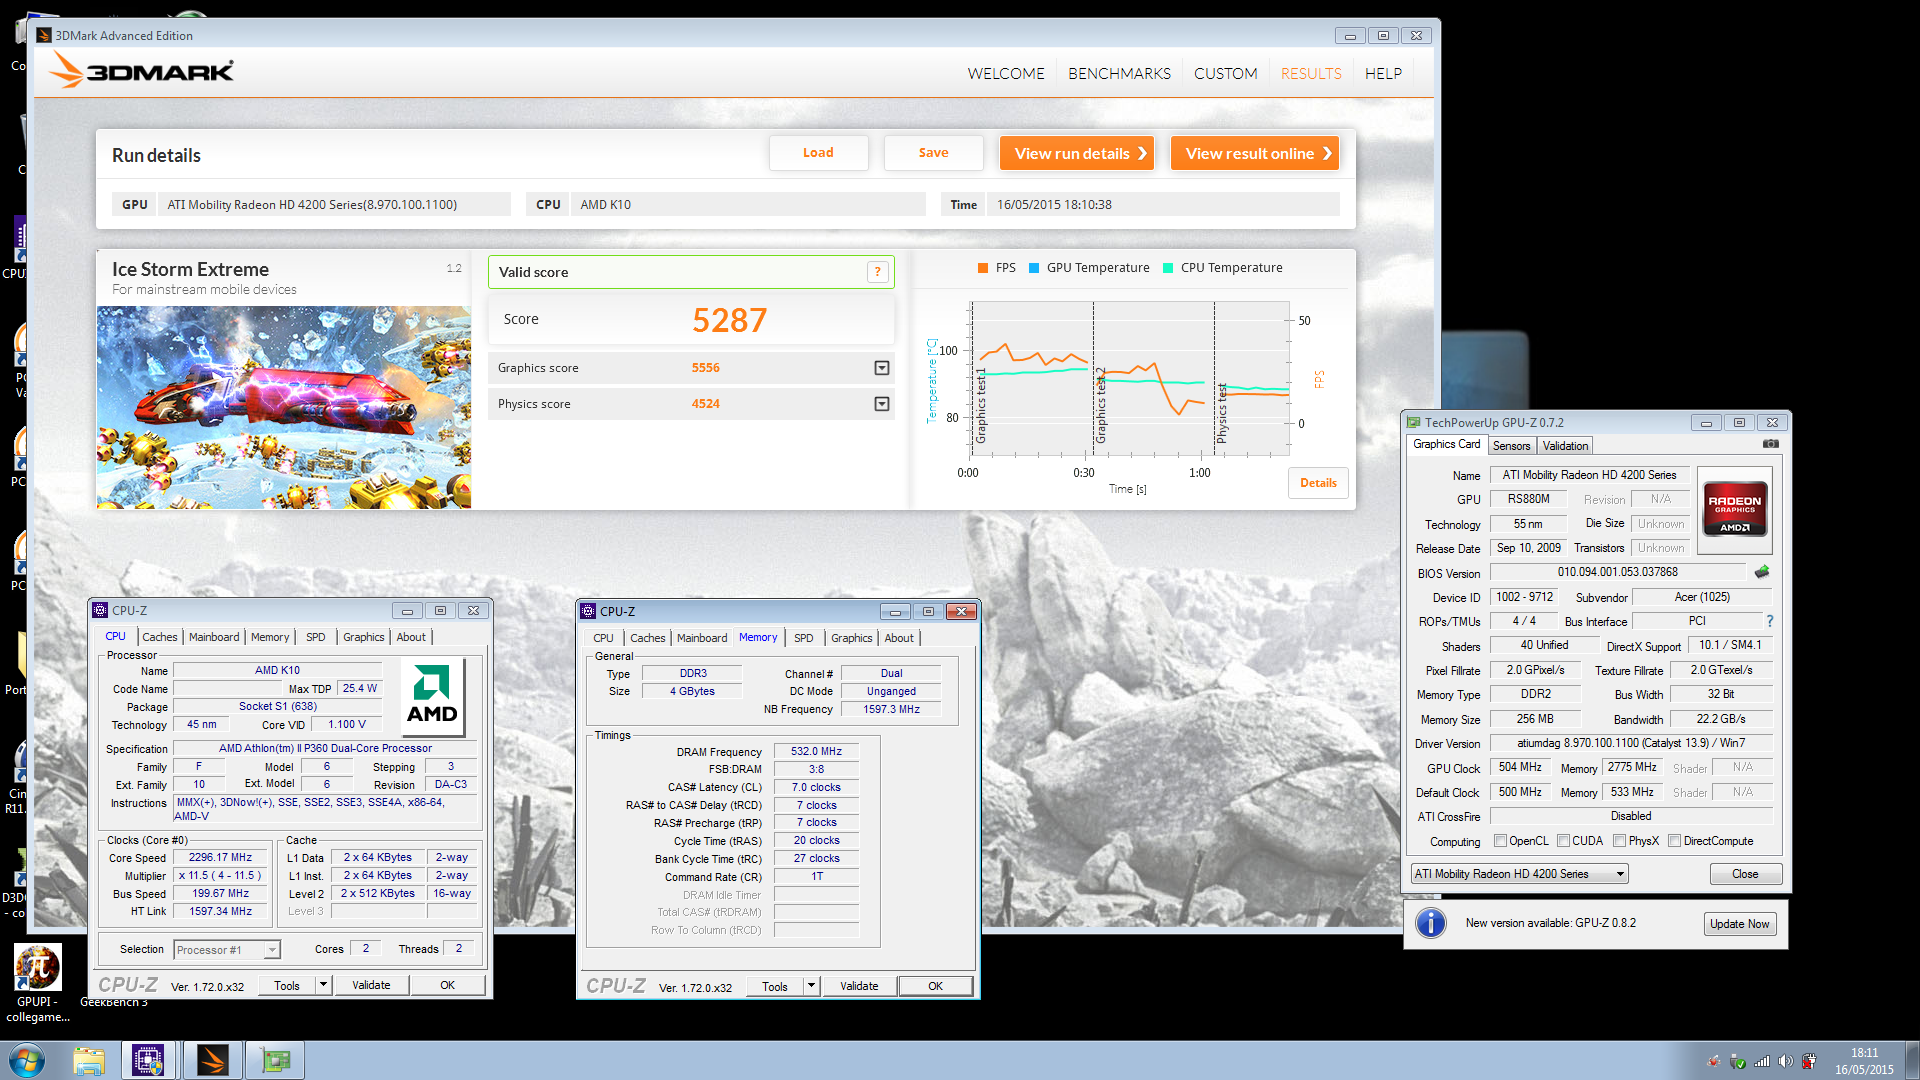Click blue GPU Temperature legend swatch
1920x1080 pixels.
click(x=1034, y=268)
